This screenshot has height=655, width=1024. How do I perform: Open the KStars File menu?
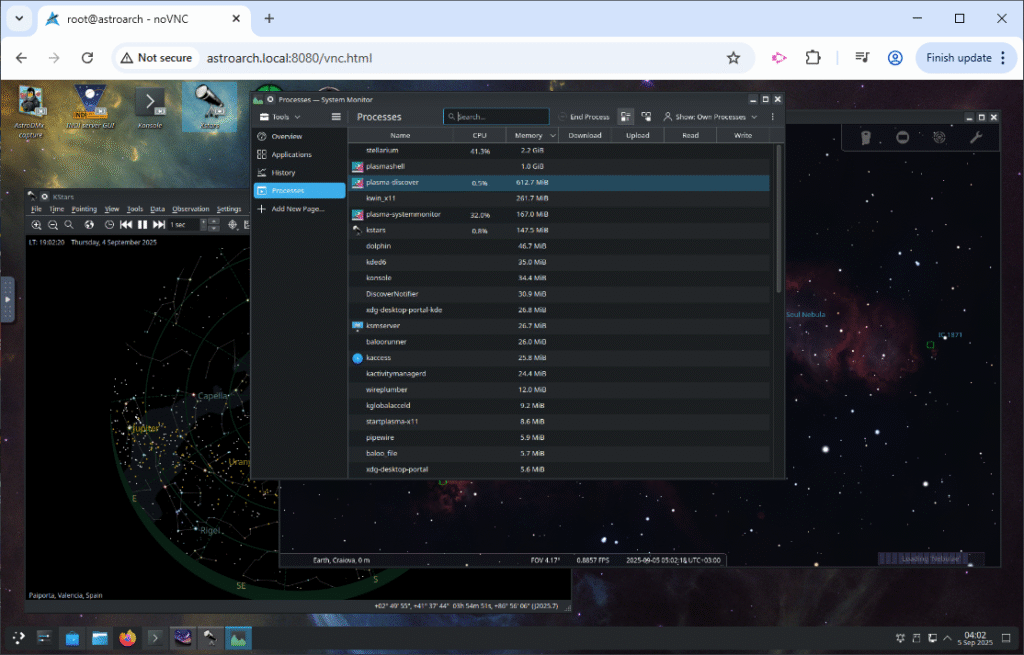(37, 209)
